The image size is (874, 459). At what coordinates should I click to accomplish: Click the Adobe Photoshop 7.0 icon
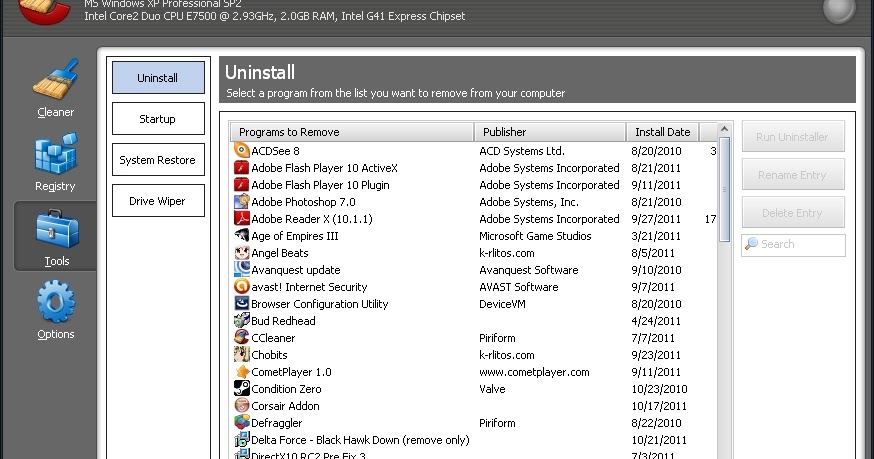tap(241, 202)
